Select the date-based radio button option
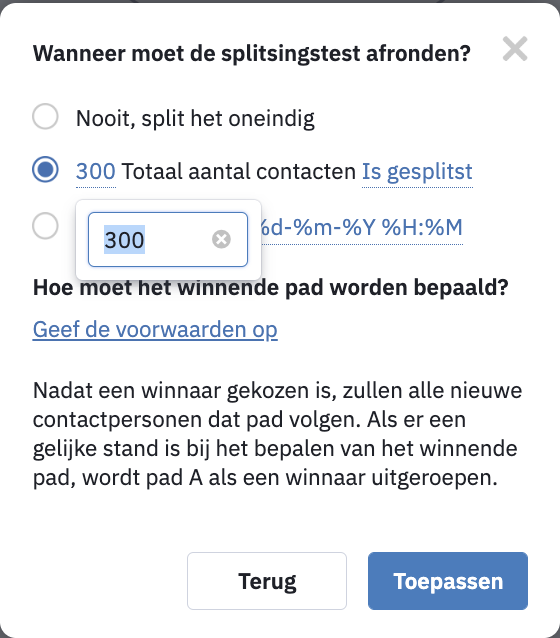The image size is (560, 638). tap(45, 226)
